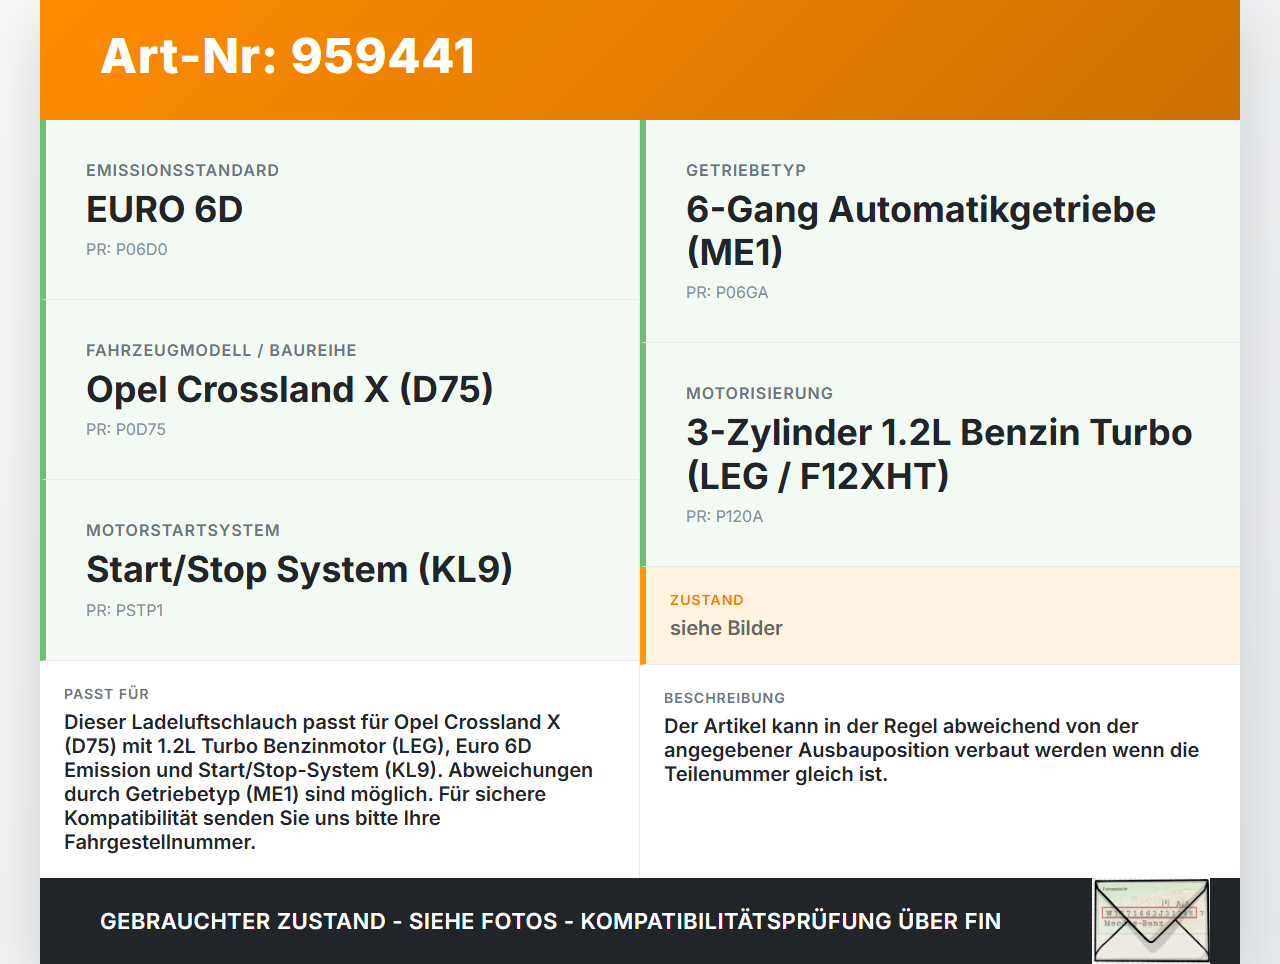Click the MOTORISIERUNG field label

point(759,394)
